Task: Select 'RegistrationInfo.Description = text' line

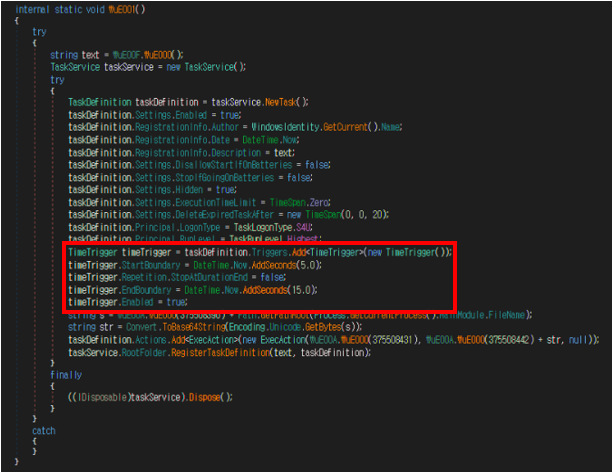Action: coord(181,152)
